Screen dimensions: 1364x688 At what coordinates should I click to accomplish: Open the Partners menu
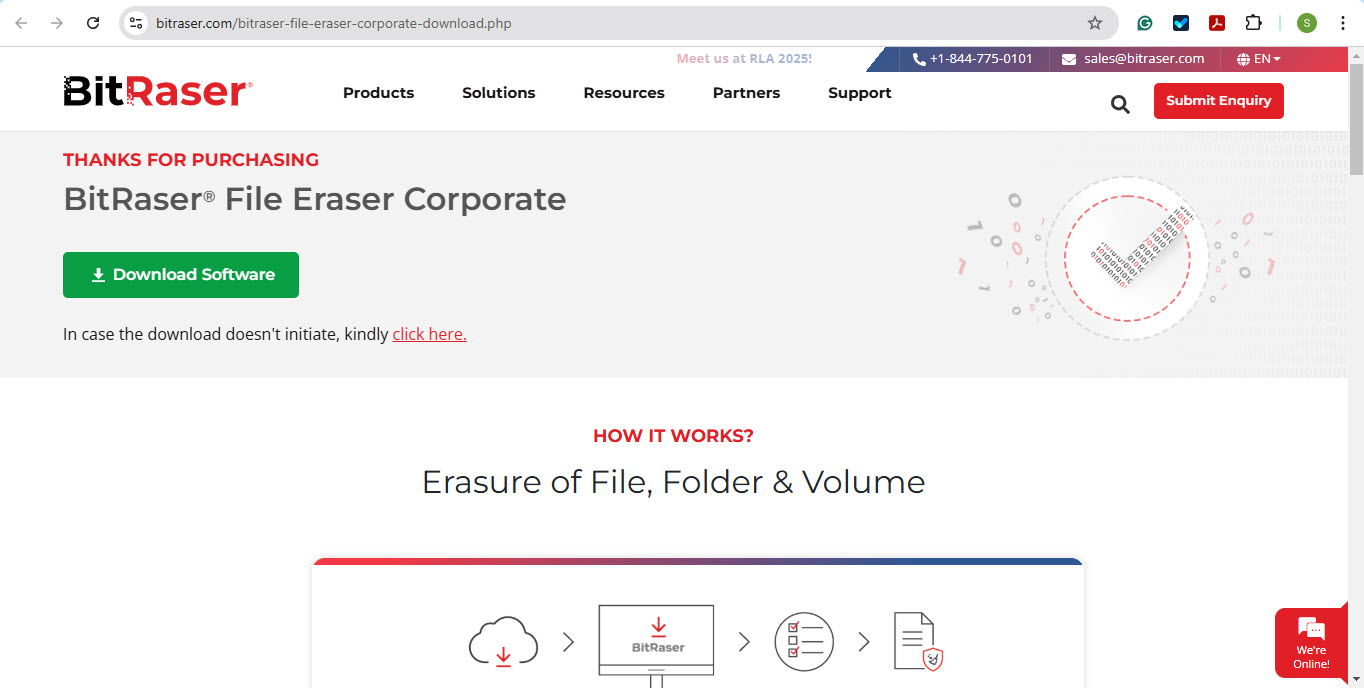pos(746,93)
